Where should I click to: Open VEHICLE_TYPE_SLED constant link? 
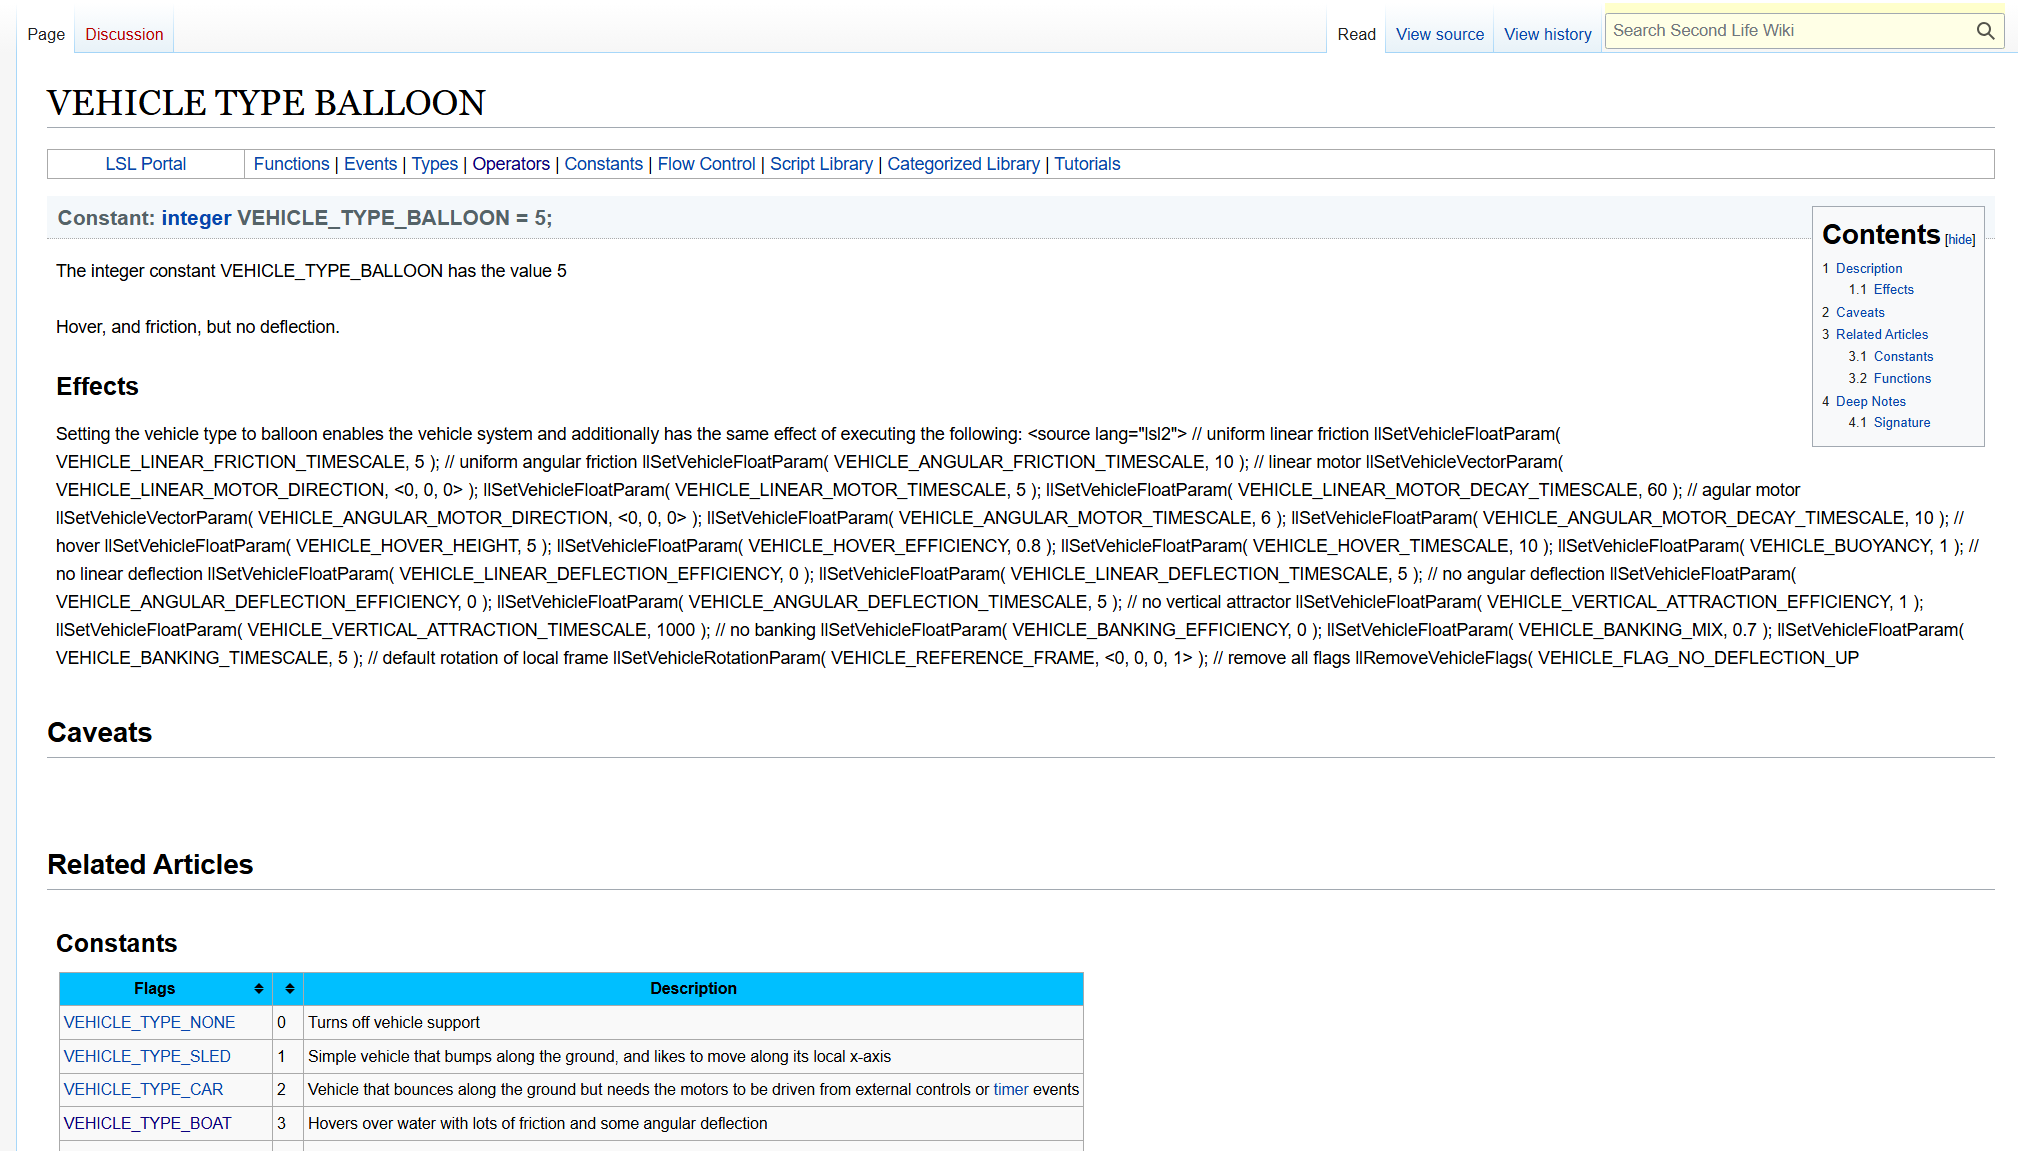pos(147,1056)
